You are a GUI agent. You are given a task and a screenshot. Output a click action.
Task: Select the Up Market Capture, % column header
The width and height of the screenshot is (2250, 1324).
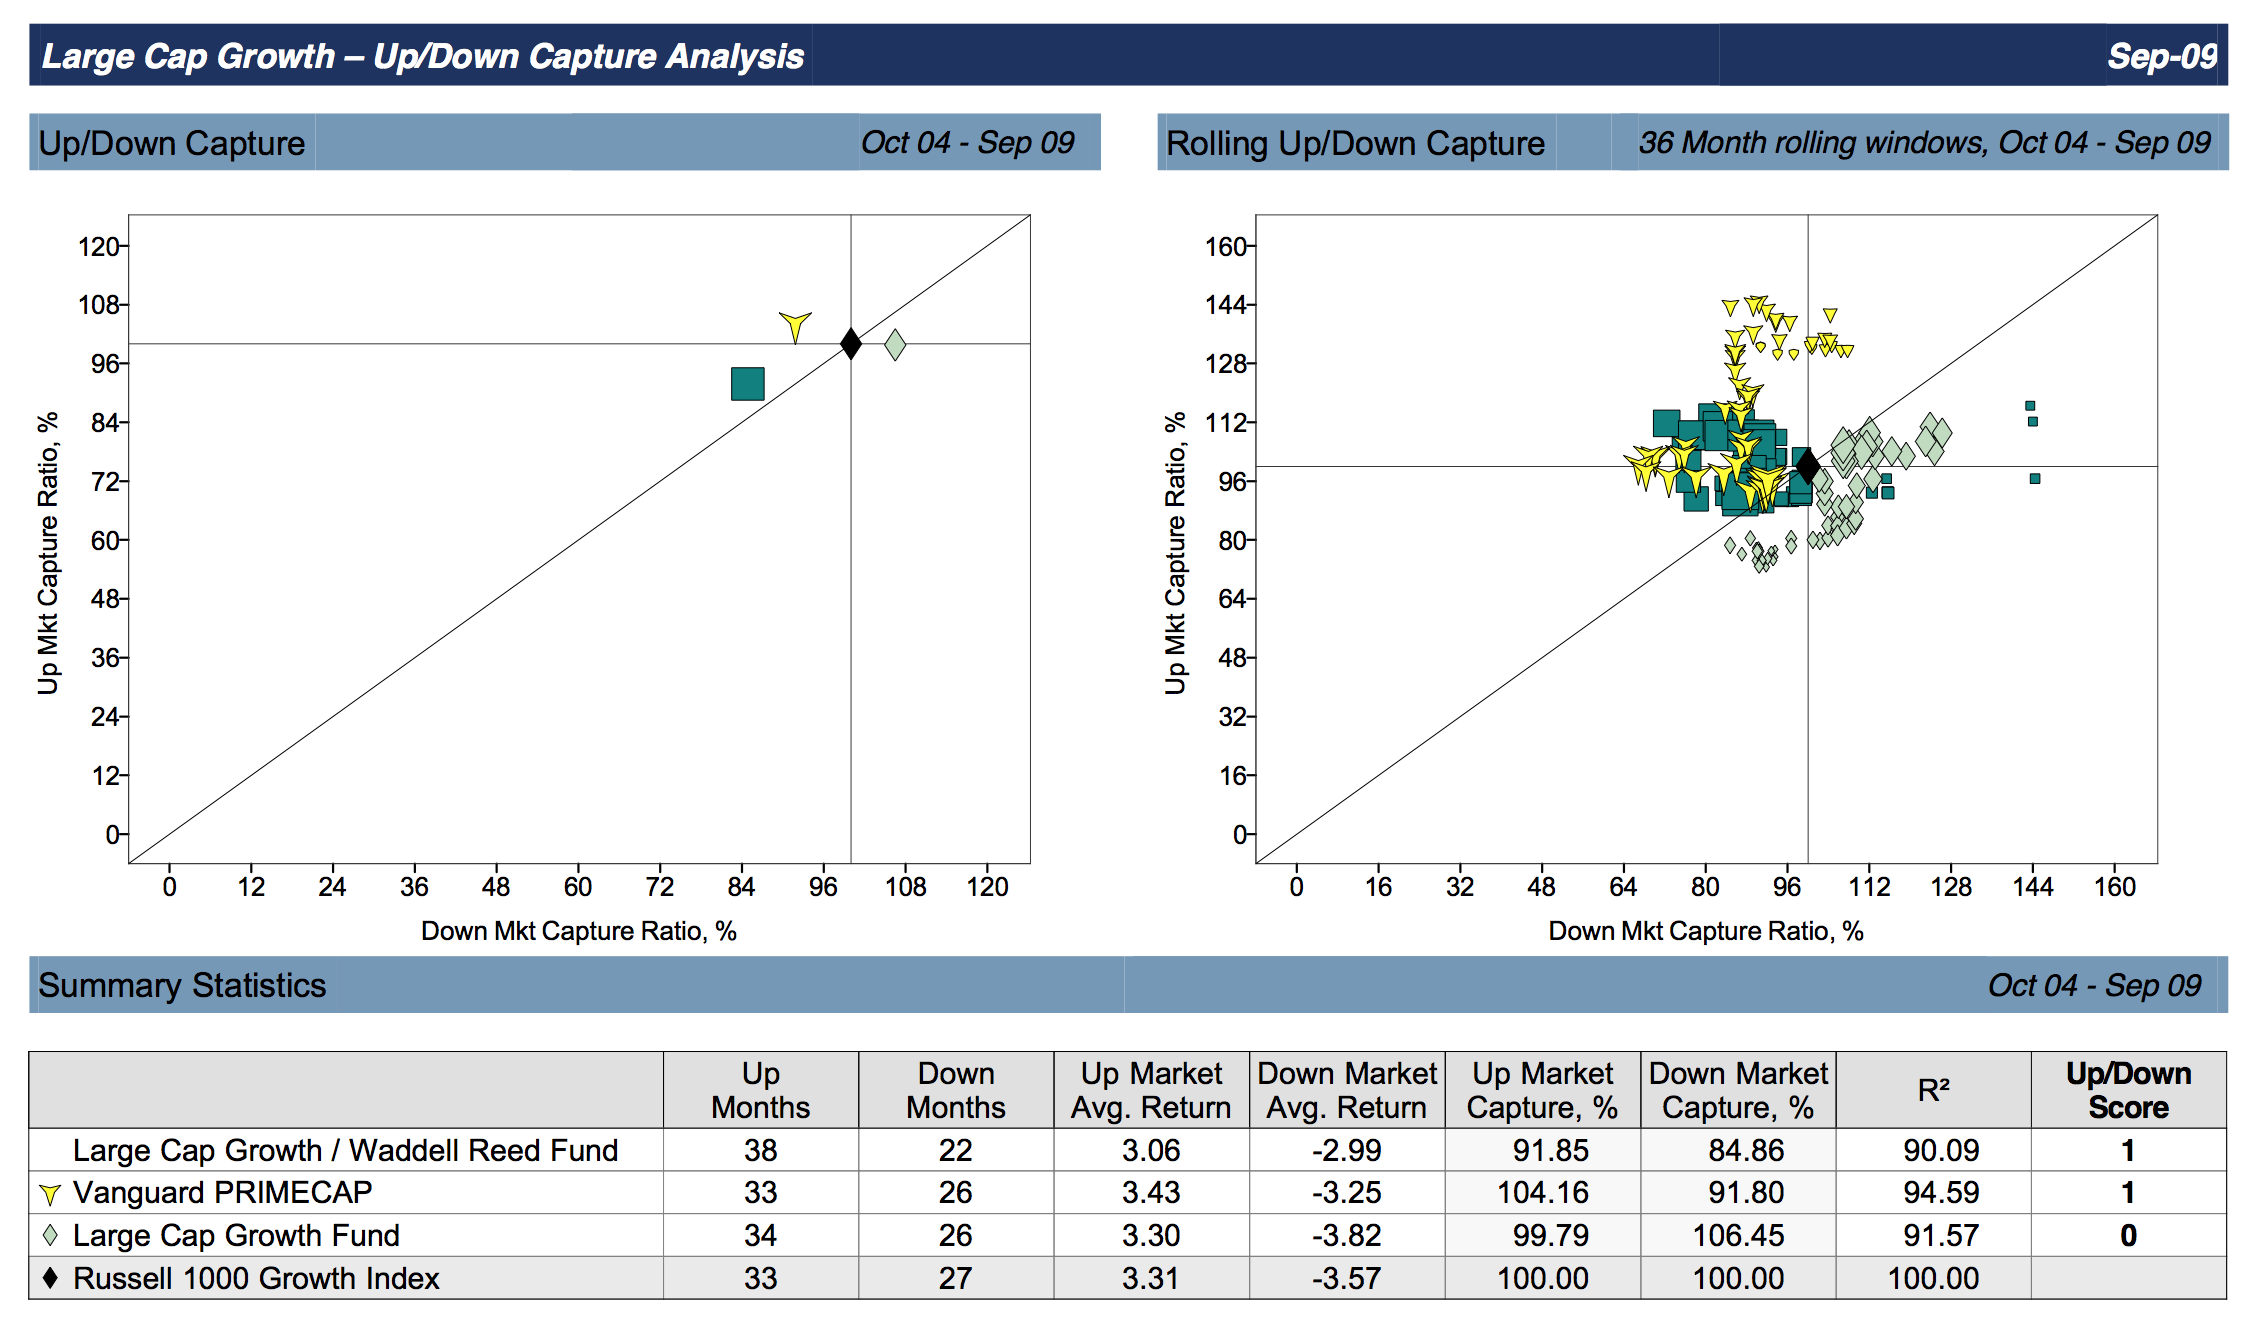[1542, 1090]
